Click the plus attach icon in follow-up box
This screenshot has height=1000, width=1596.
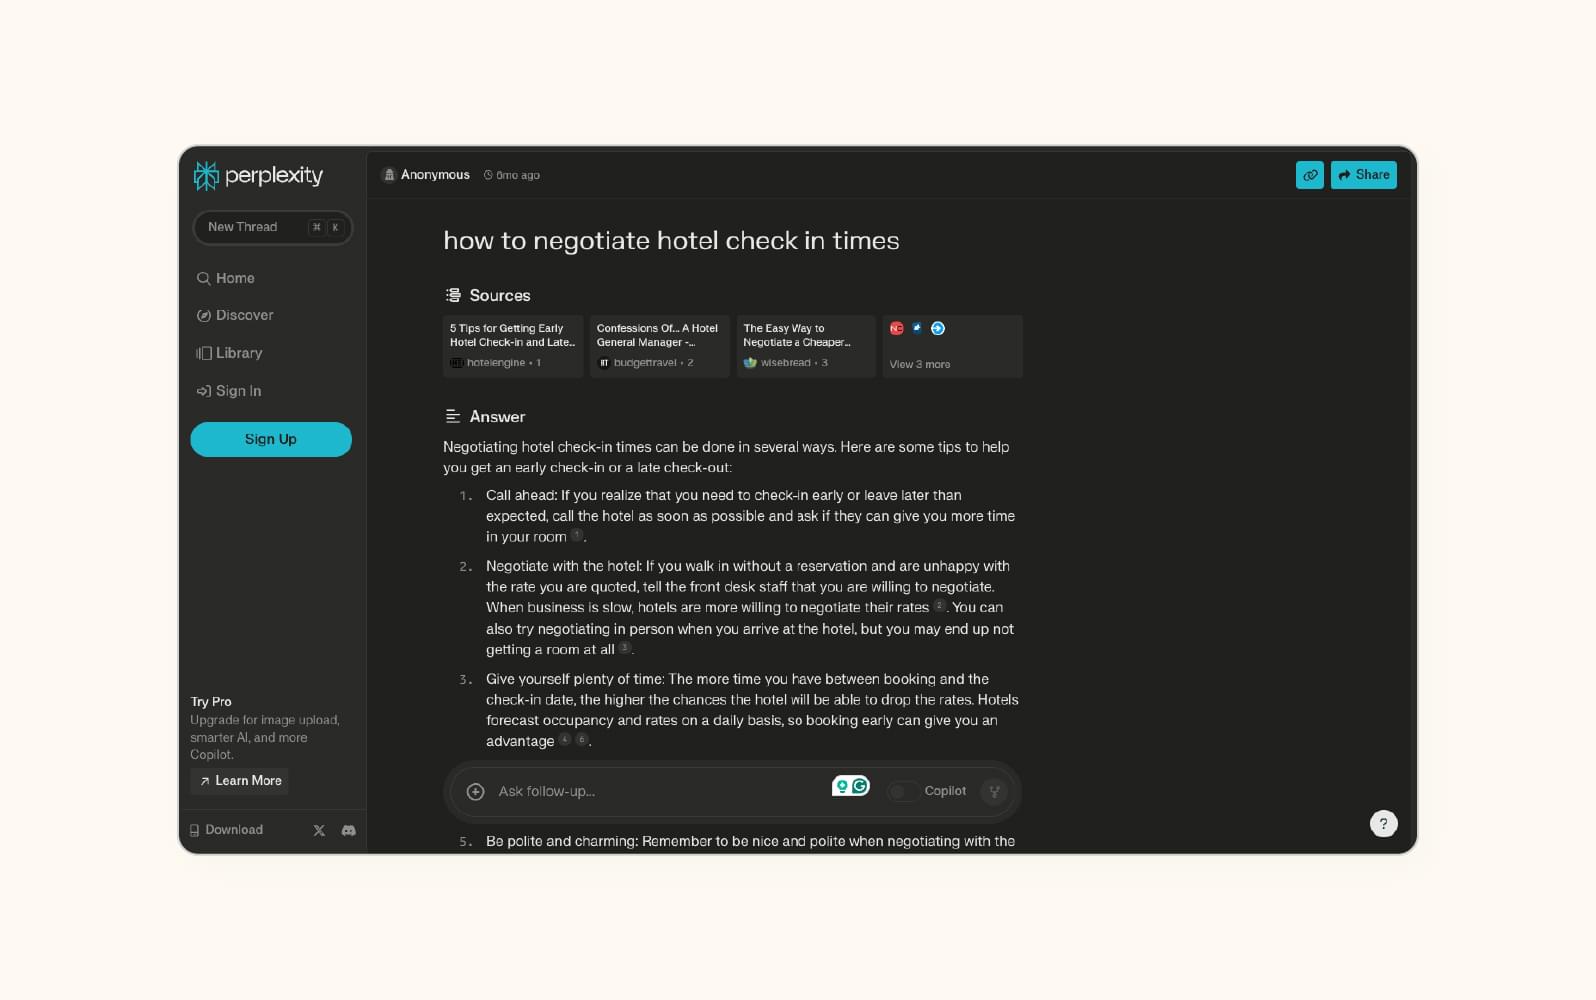[x=476, y=791]
